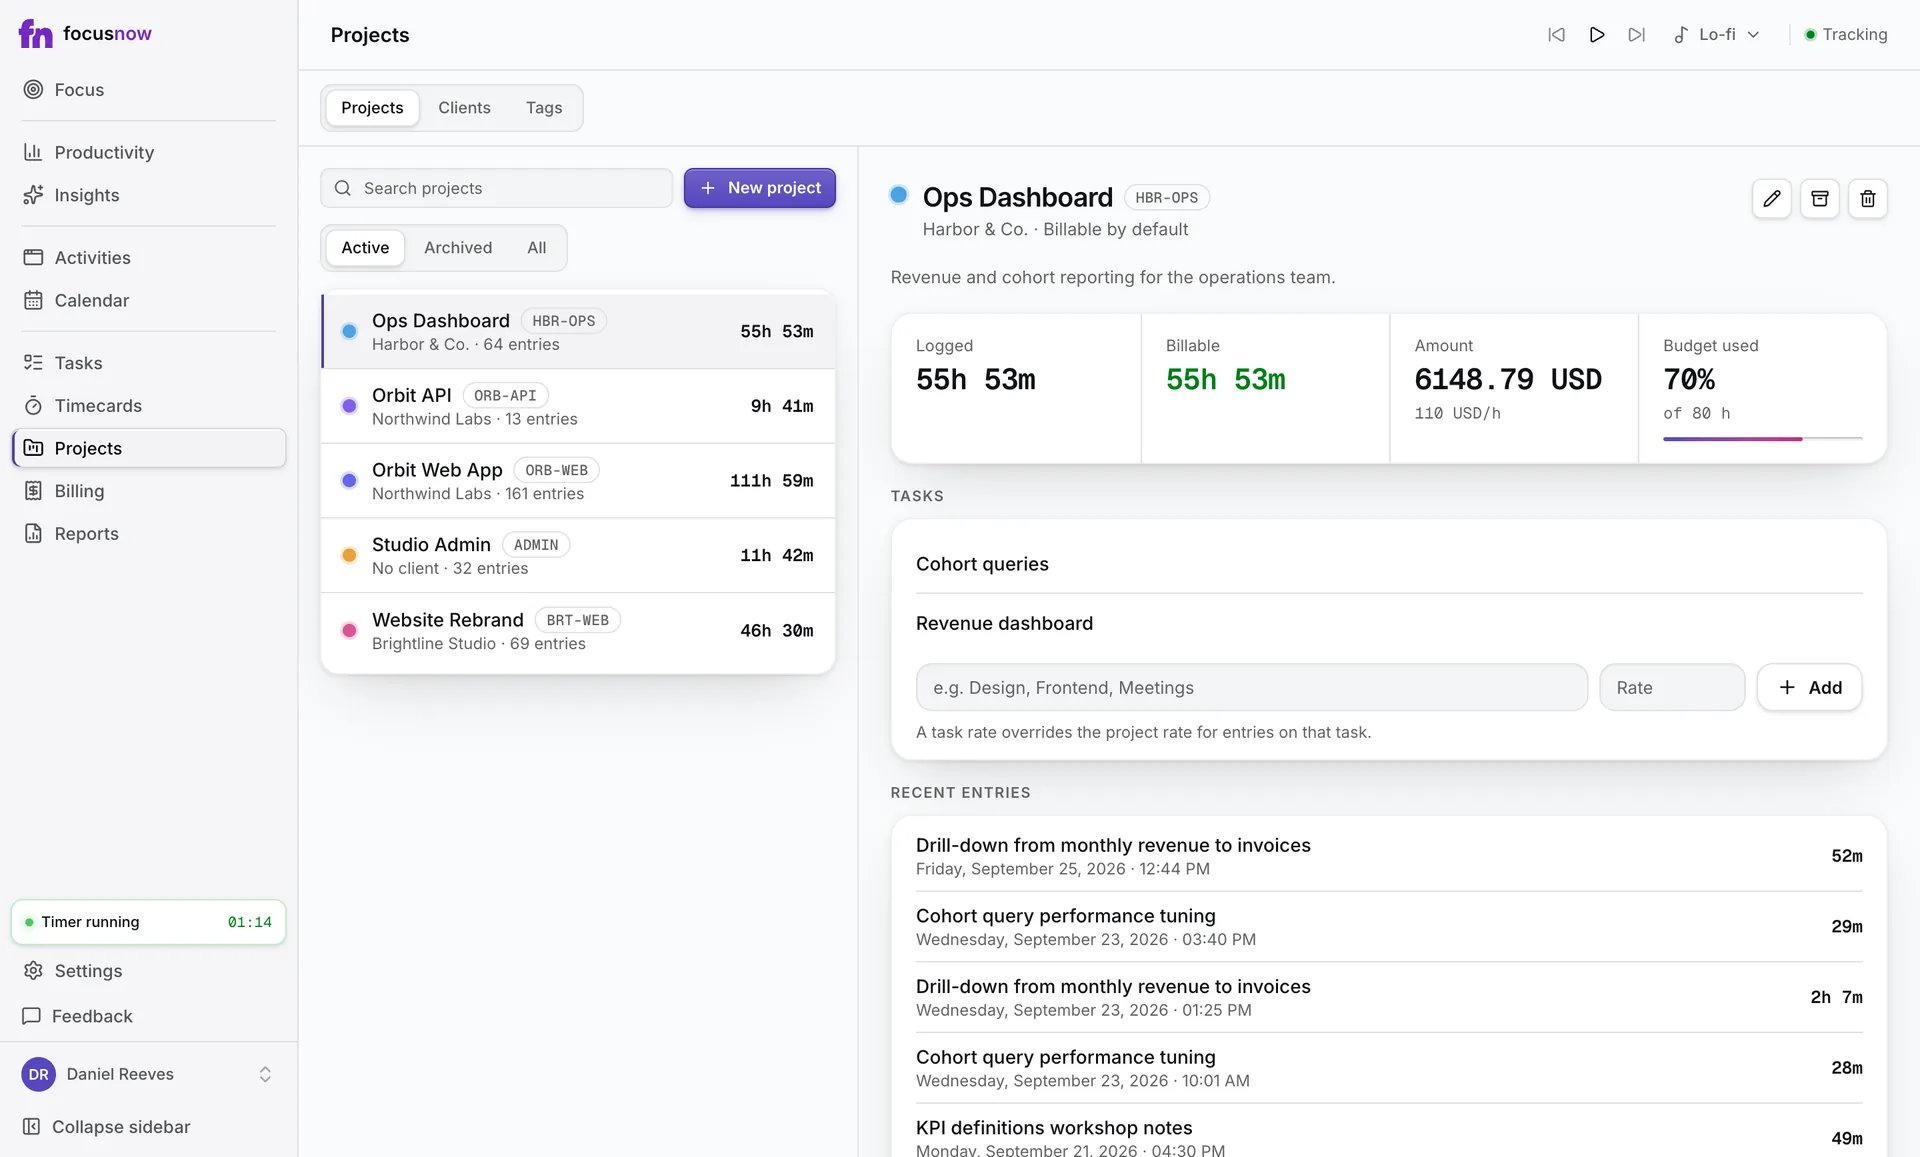Edit the Ops Dashboard project with the pencil icon
This screenshot has width=1920, height=1157.
tap(1772, 199)
